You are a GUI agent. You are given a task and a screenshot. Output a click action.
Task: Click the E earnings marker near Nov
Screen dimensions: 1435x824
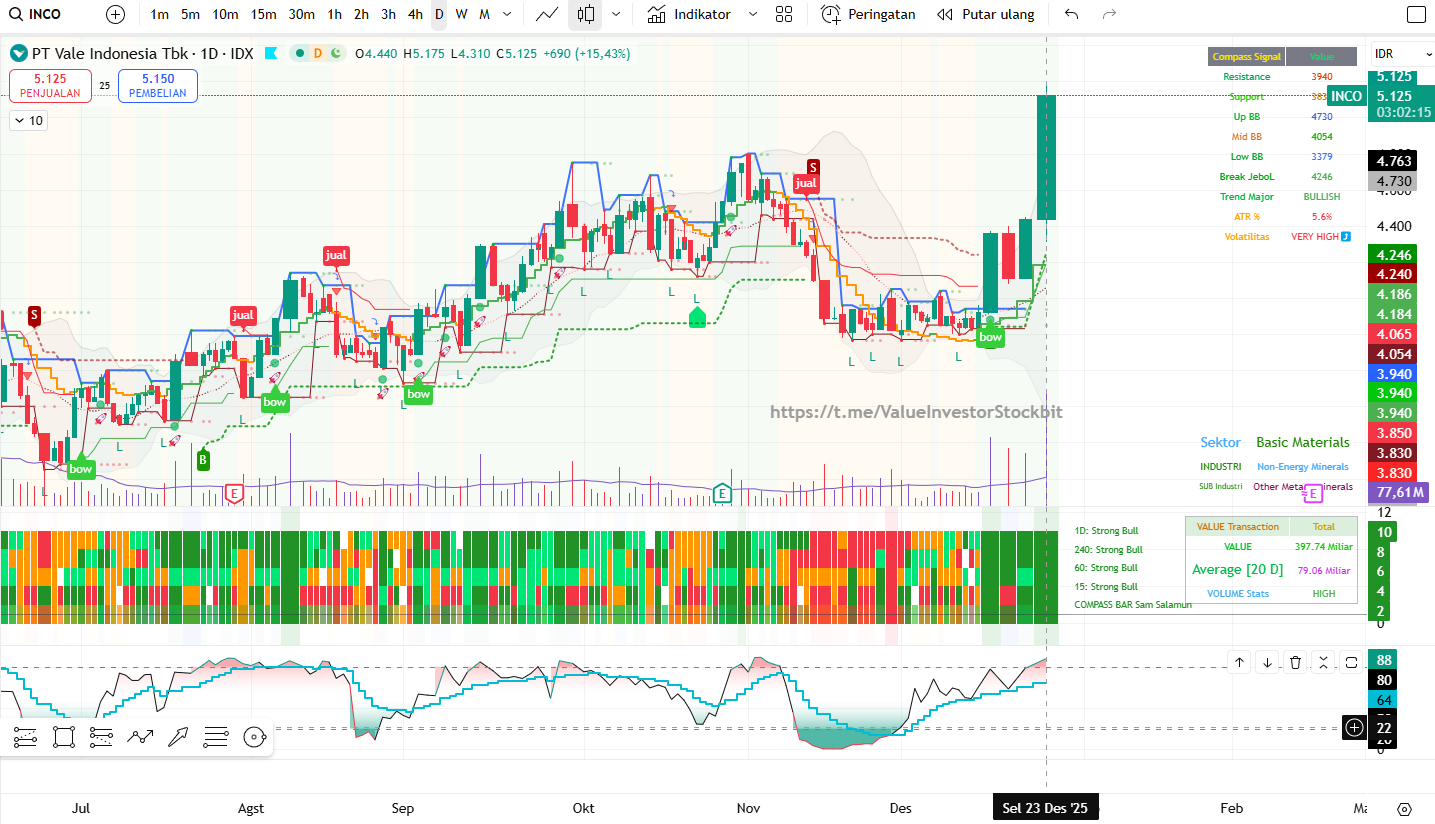(x=722, y=493)
